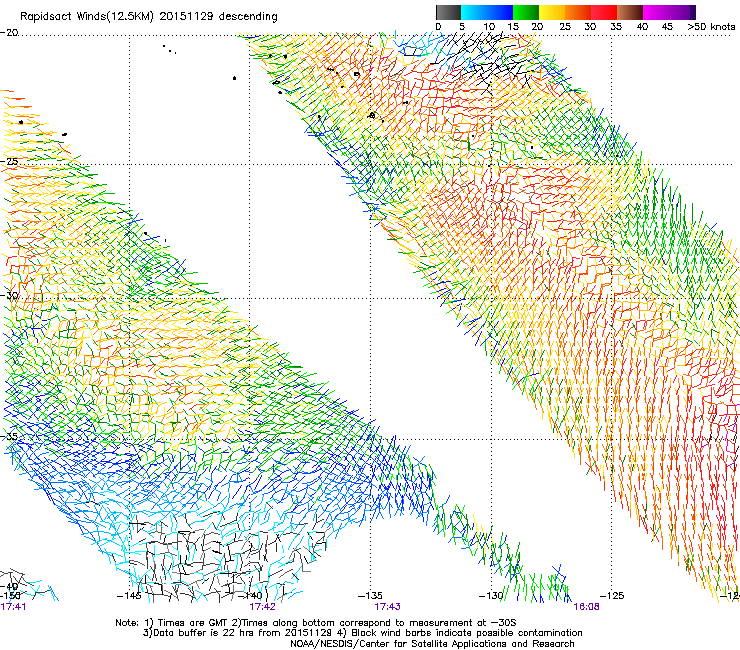Click the purple time stamp '18:08'
This screenshot has width=740, height=650.
pyautogui.click(x=586, y=607)
